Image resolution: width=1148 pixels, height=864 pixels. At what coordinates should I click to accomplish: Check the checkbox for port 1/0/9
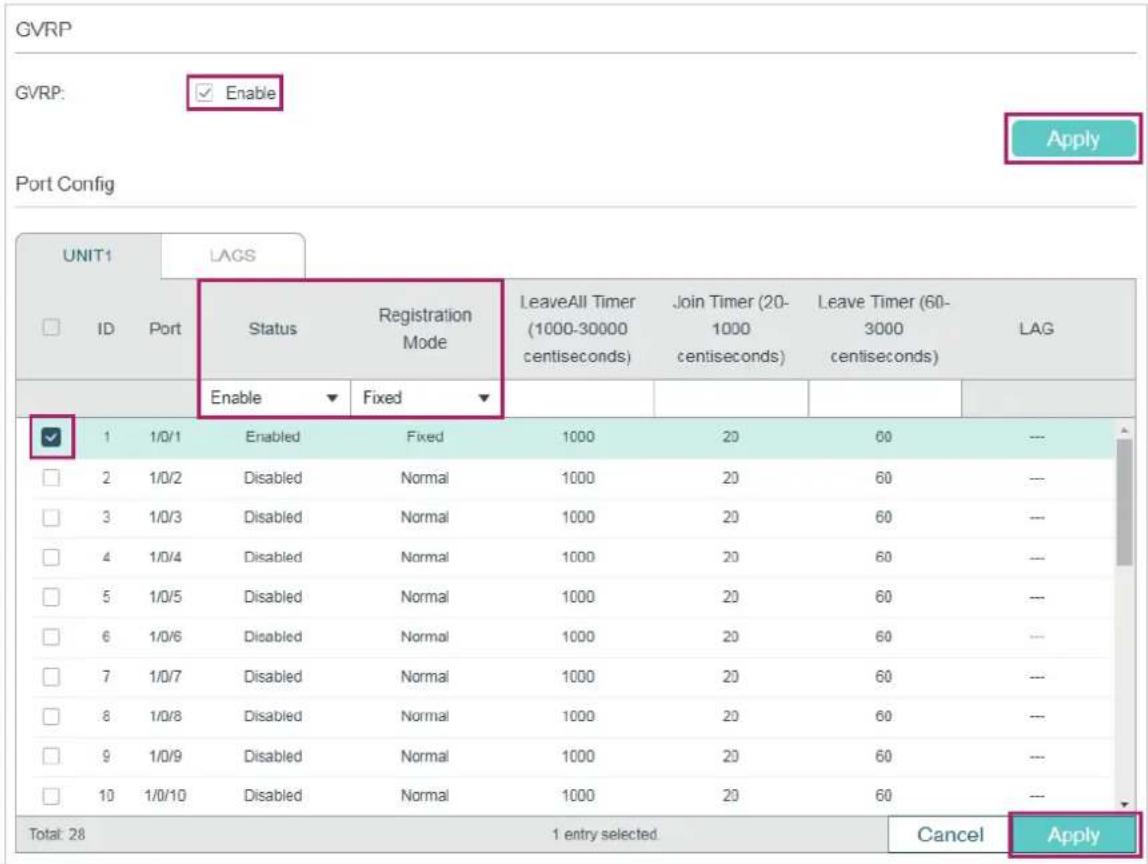51,756
